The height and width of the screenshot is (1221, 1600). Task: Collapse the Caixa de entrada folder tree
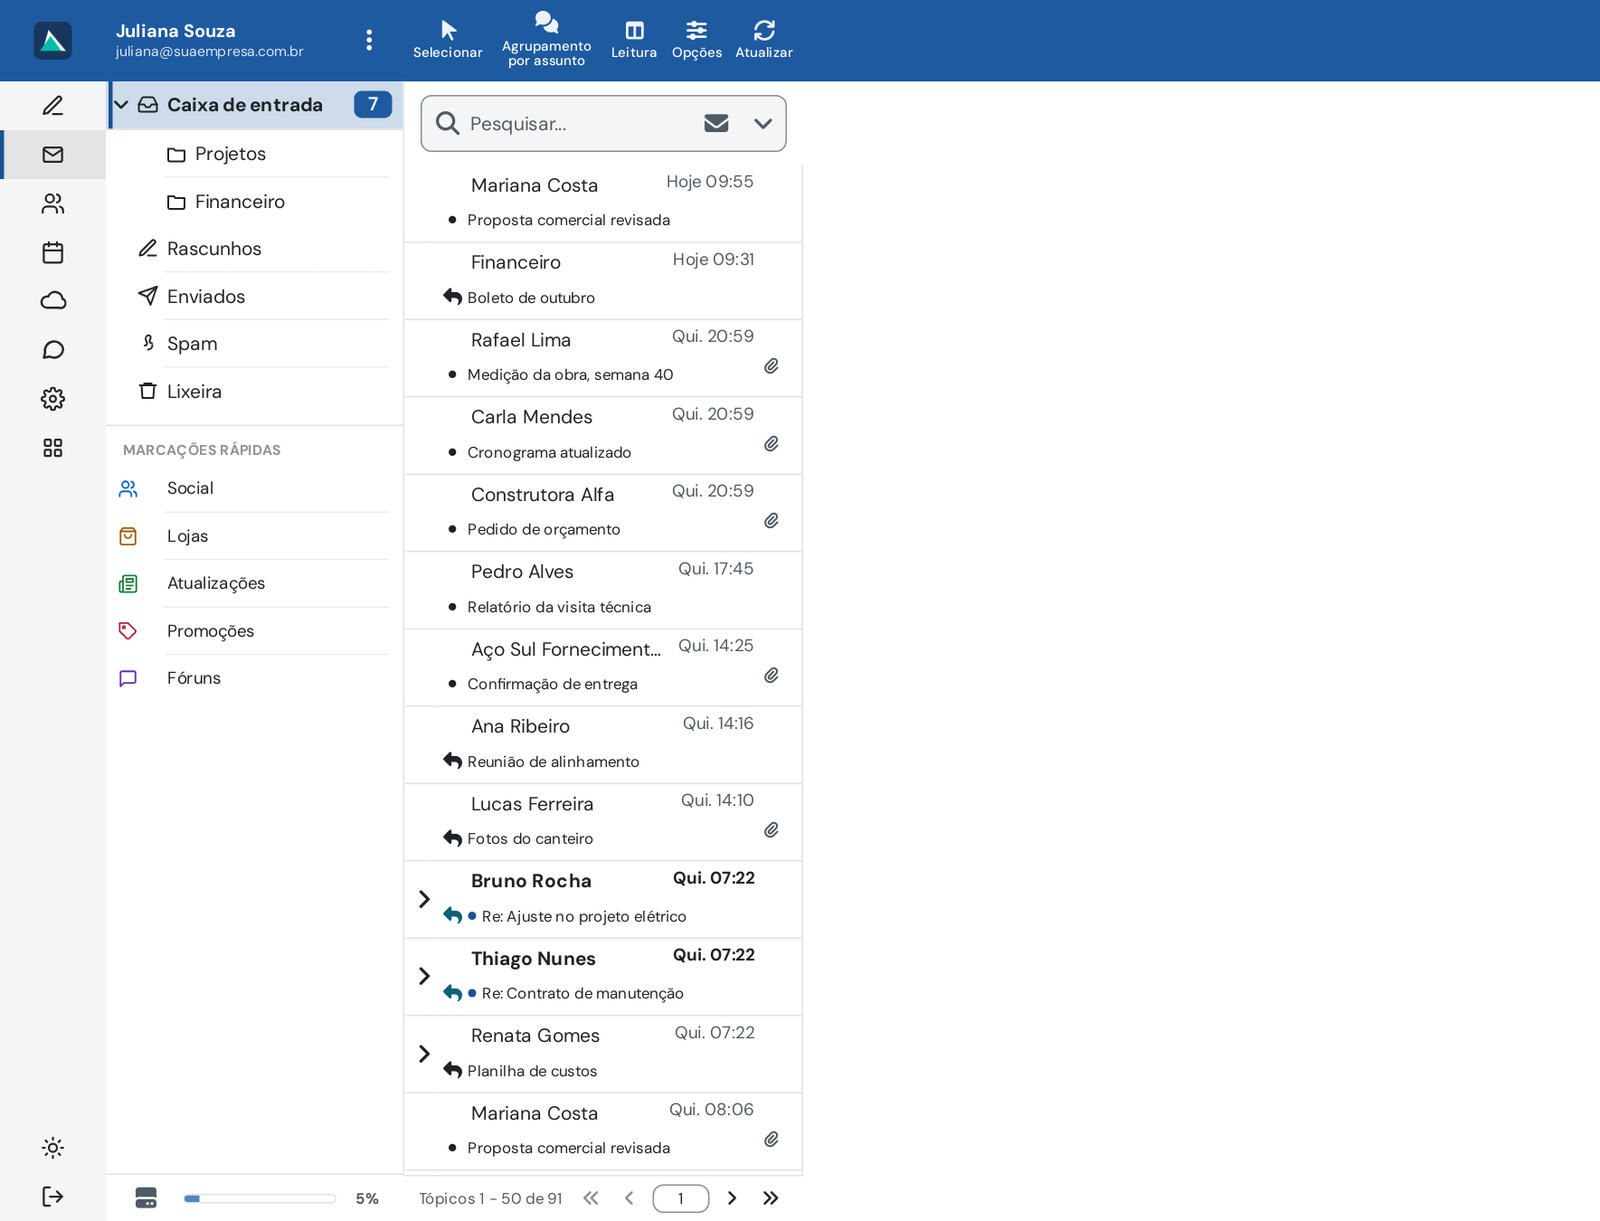(121, 105)
